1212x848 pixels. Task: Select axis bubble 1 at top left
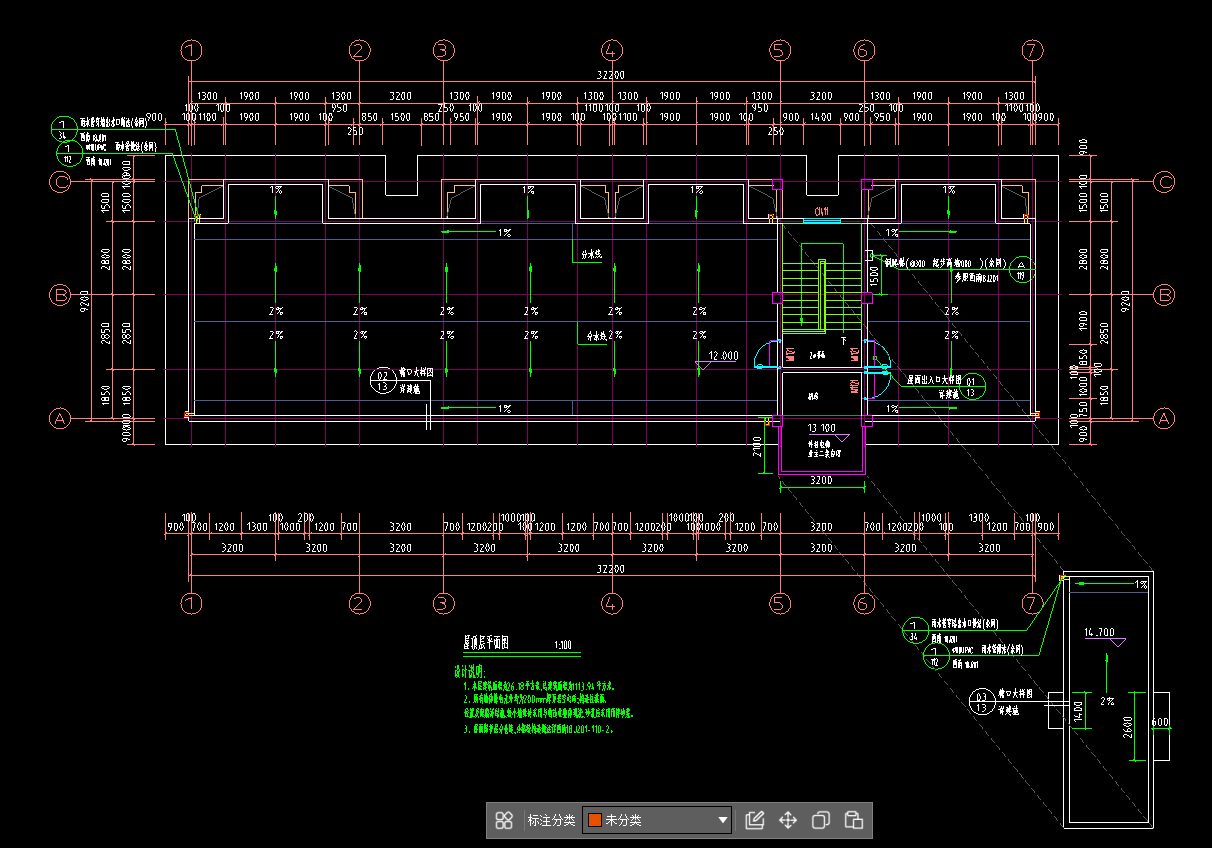point(191,51)
